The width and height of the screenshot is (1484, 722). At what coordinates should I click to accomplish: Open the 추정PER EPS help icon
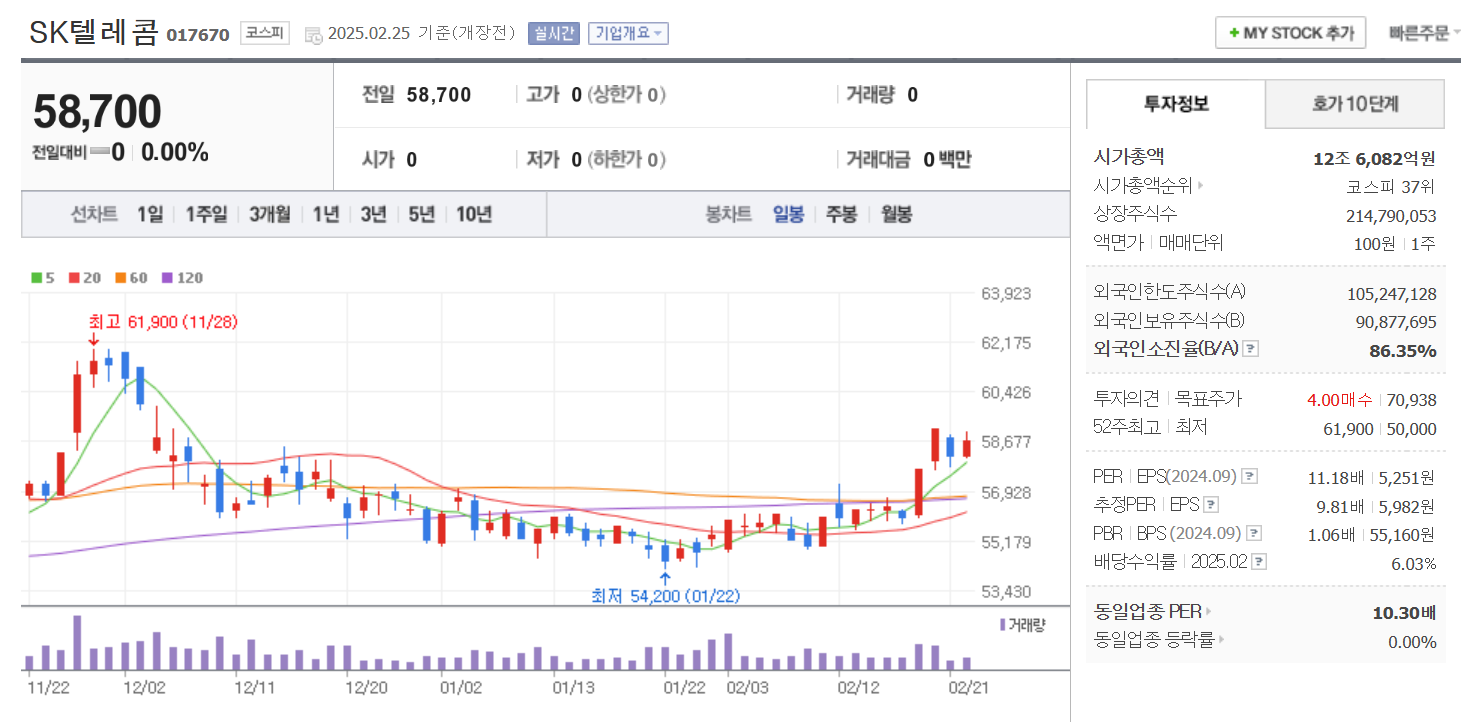(x=1211, y=505)
